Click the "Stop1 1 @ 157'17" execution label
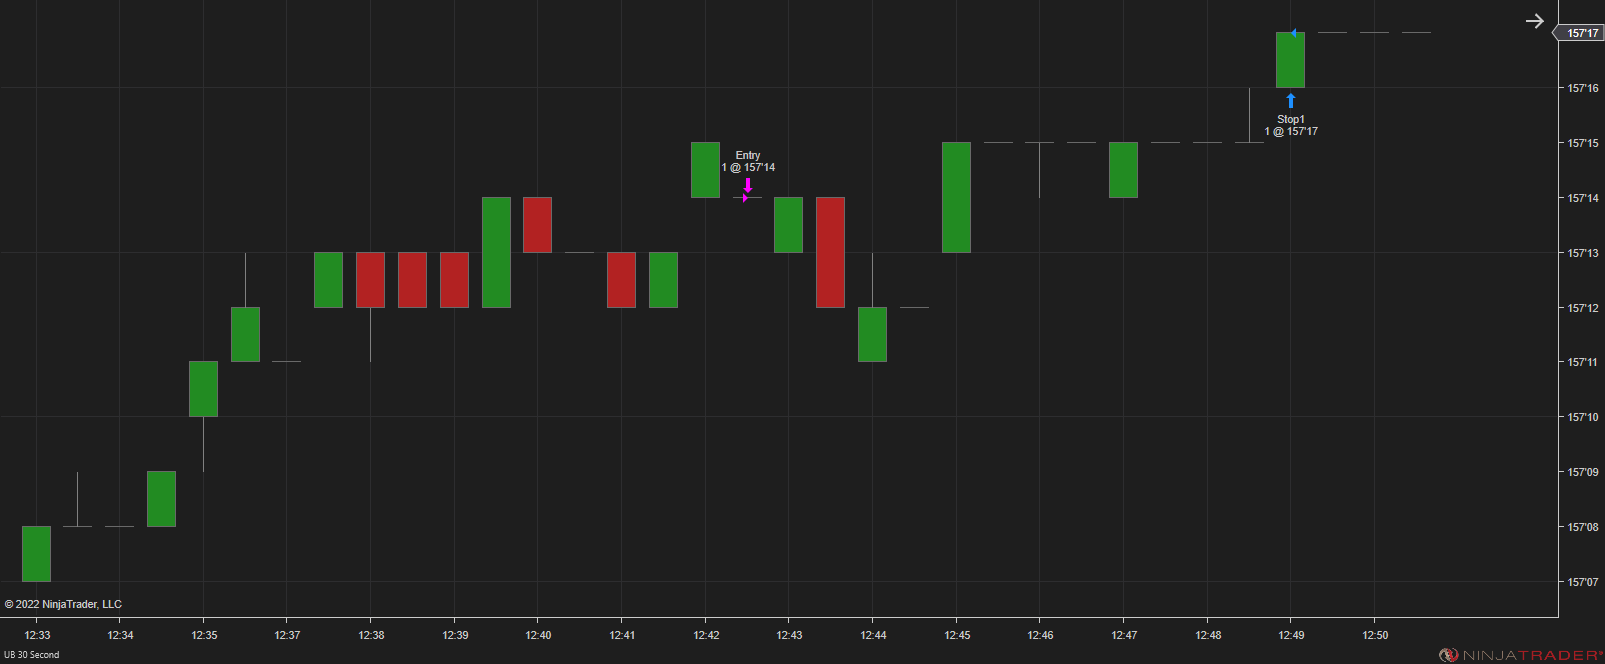This screenshot has width=1605, height=664. [1291, 125]
